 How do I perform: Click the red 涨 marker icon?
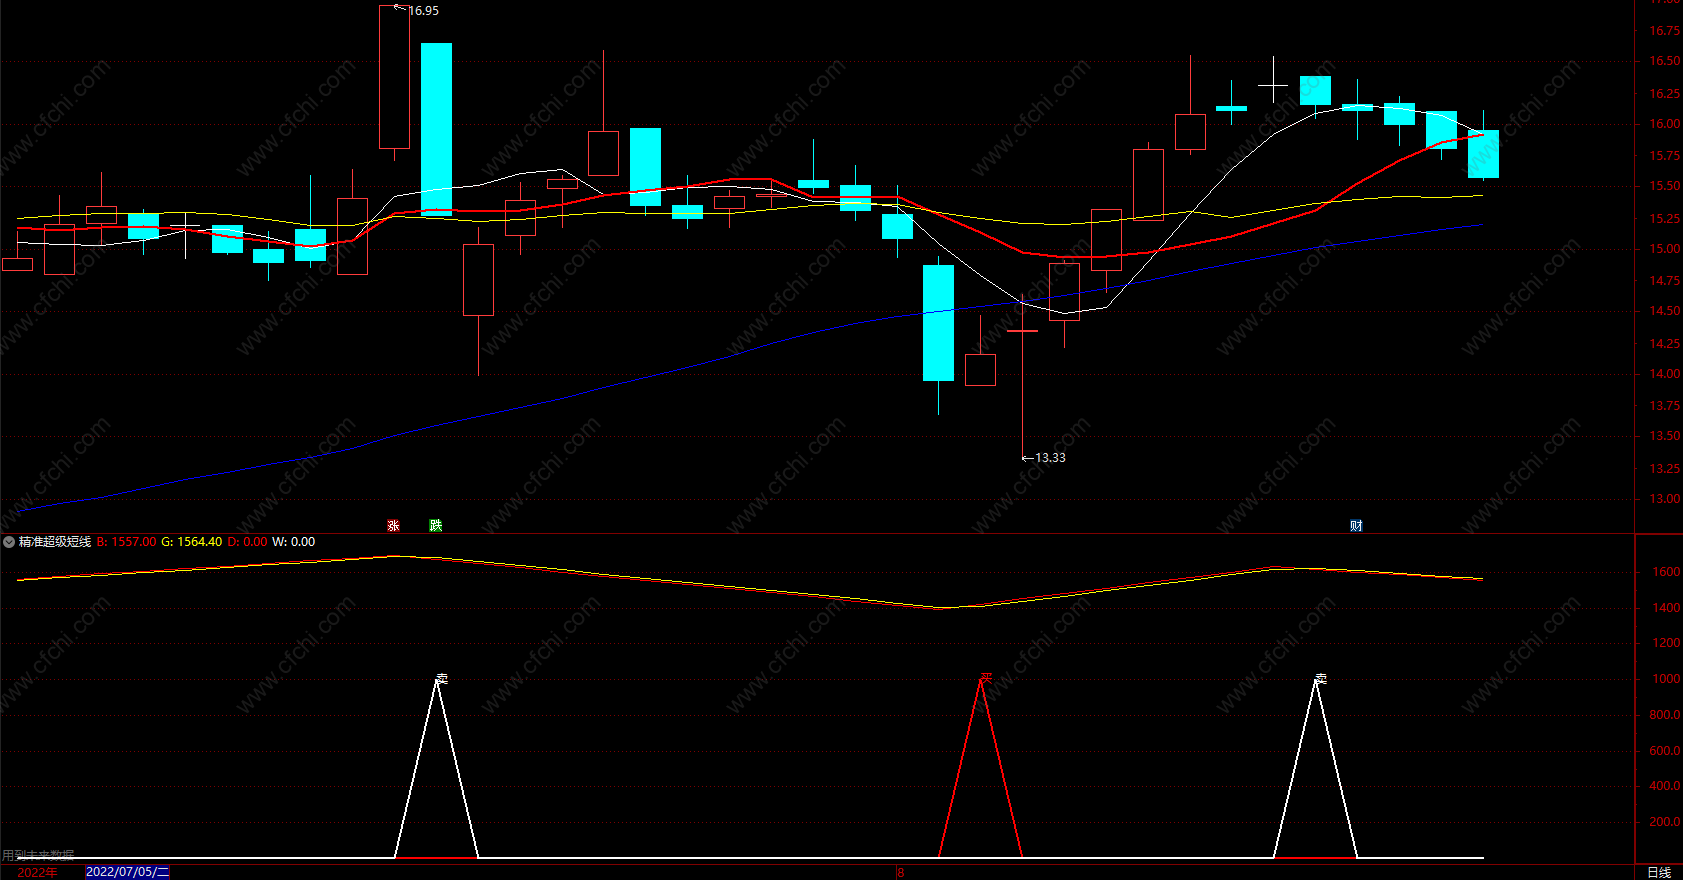point(394,525)
